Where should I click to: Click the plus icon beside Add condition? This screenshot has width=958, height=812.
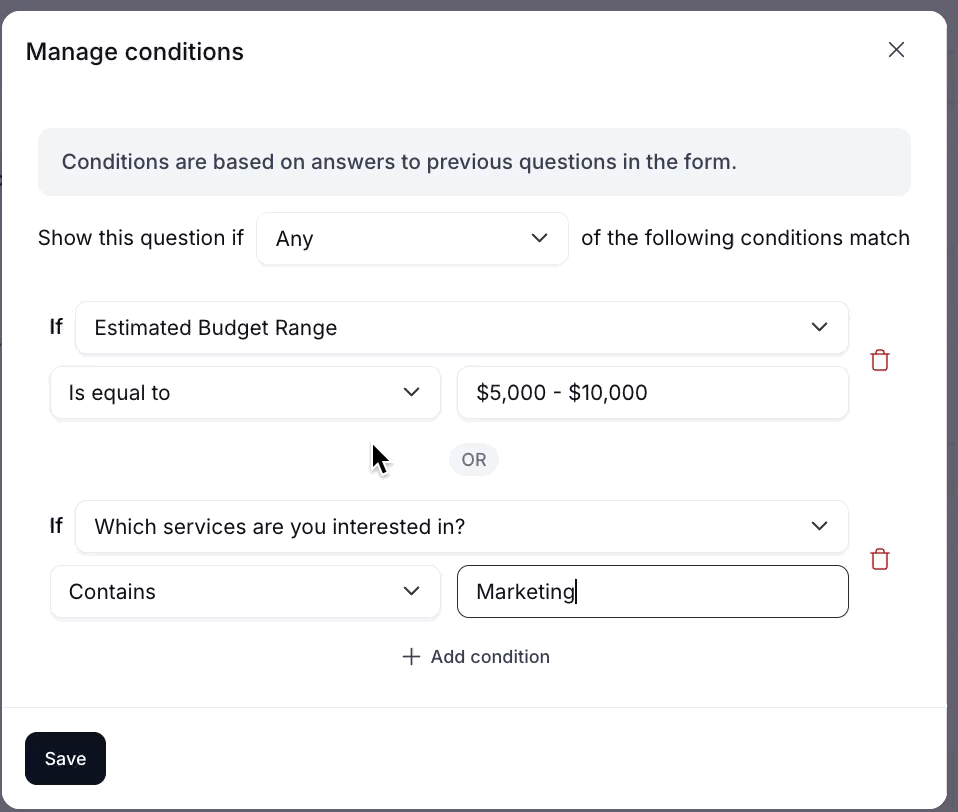410,657
